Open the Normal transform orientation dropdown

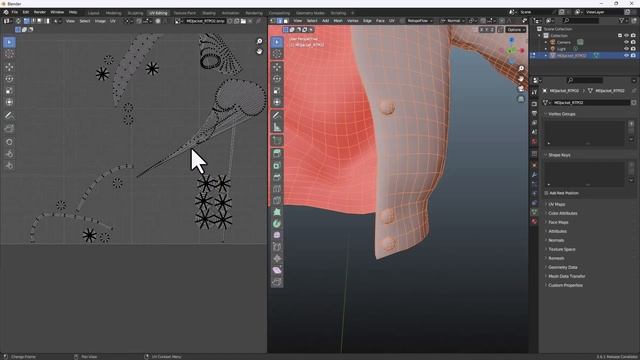coord(453,21)
